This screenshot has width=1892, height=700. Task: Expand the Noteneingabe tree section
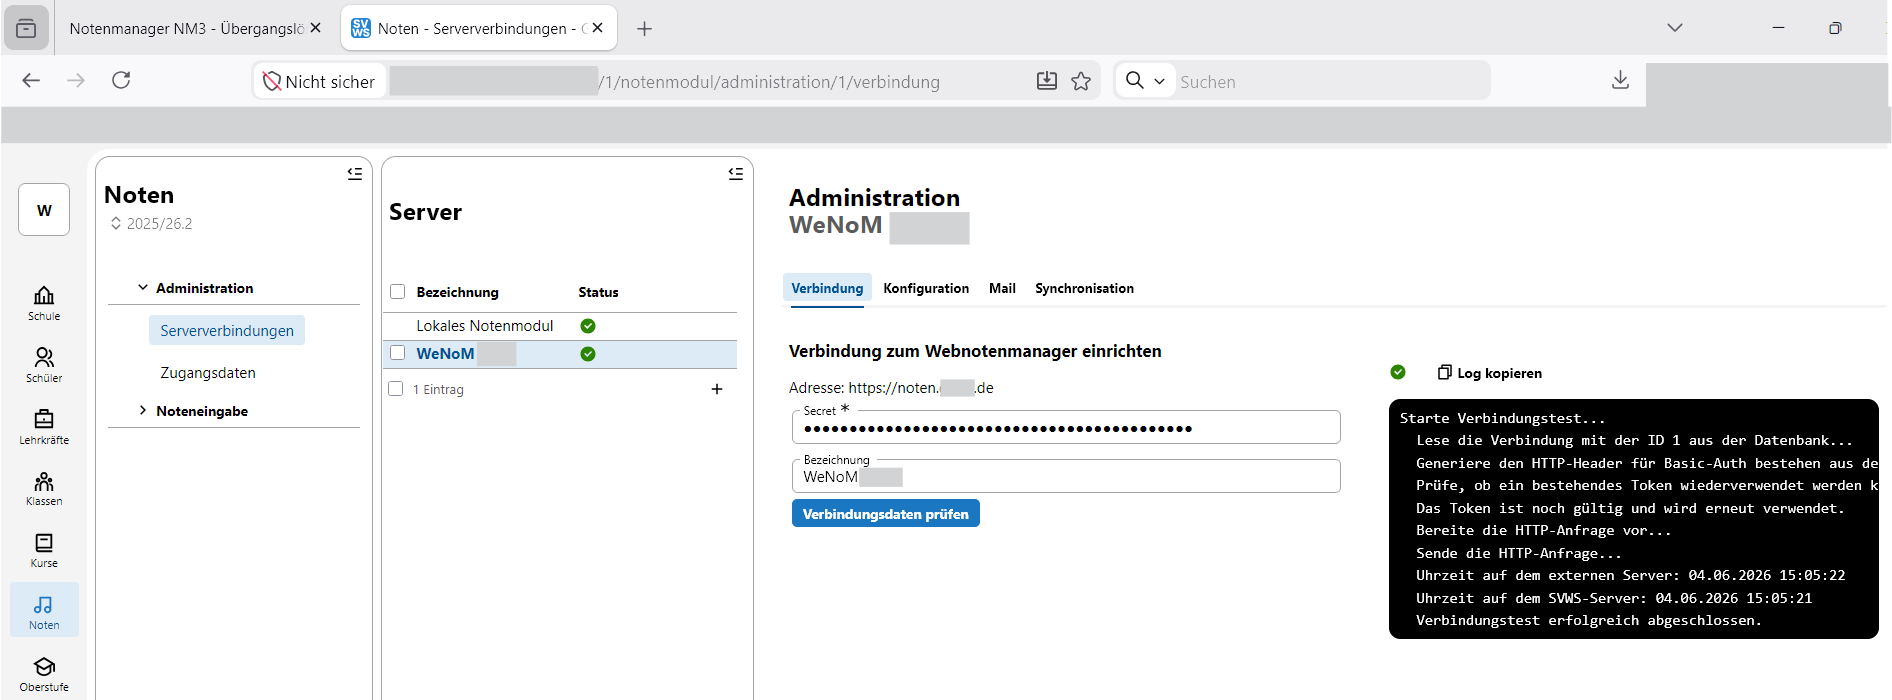(143, 411)
